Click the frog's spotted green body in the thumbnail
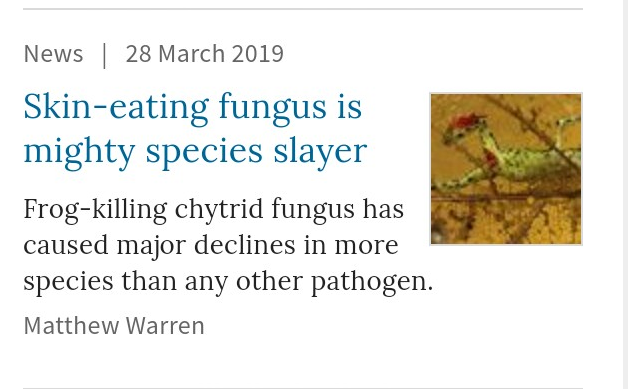 tap(531, 162)
